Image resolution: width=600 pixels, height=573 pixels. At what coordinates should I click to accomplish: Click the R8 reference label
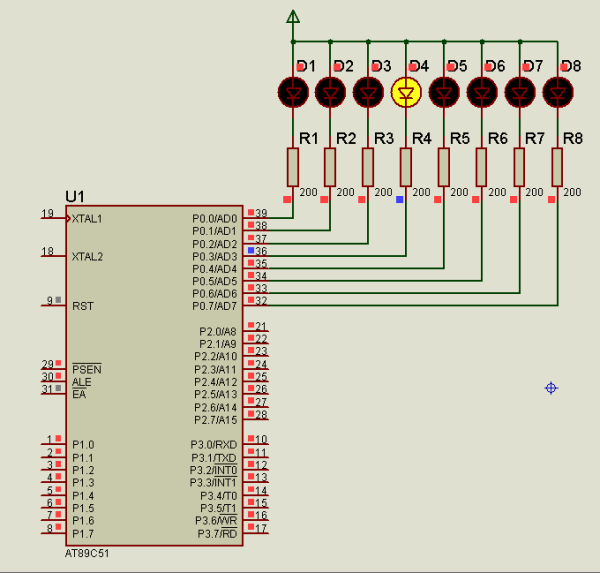[573, 139]
